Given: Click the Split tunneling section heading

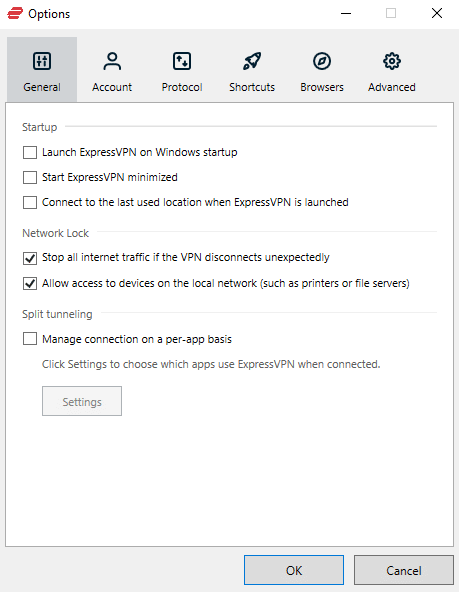Looking at the screenshot, I should [x=57, y=314].
